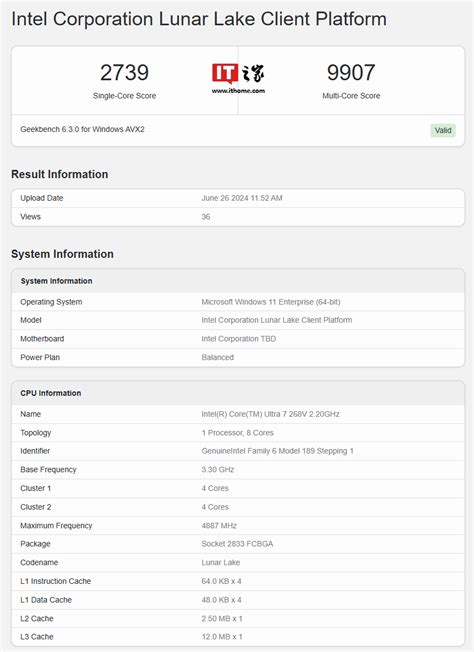Click the L1 Data Cache label
474x652 pixels.
pos(46,600)
